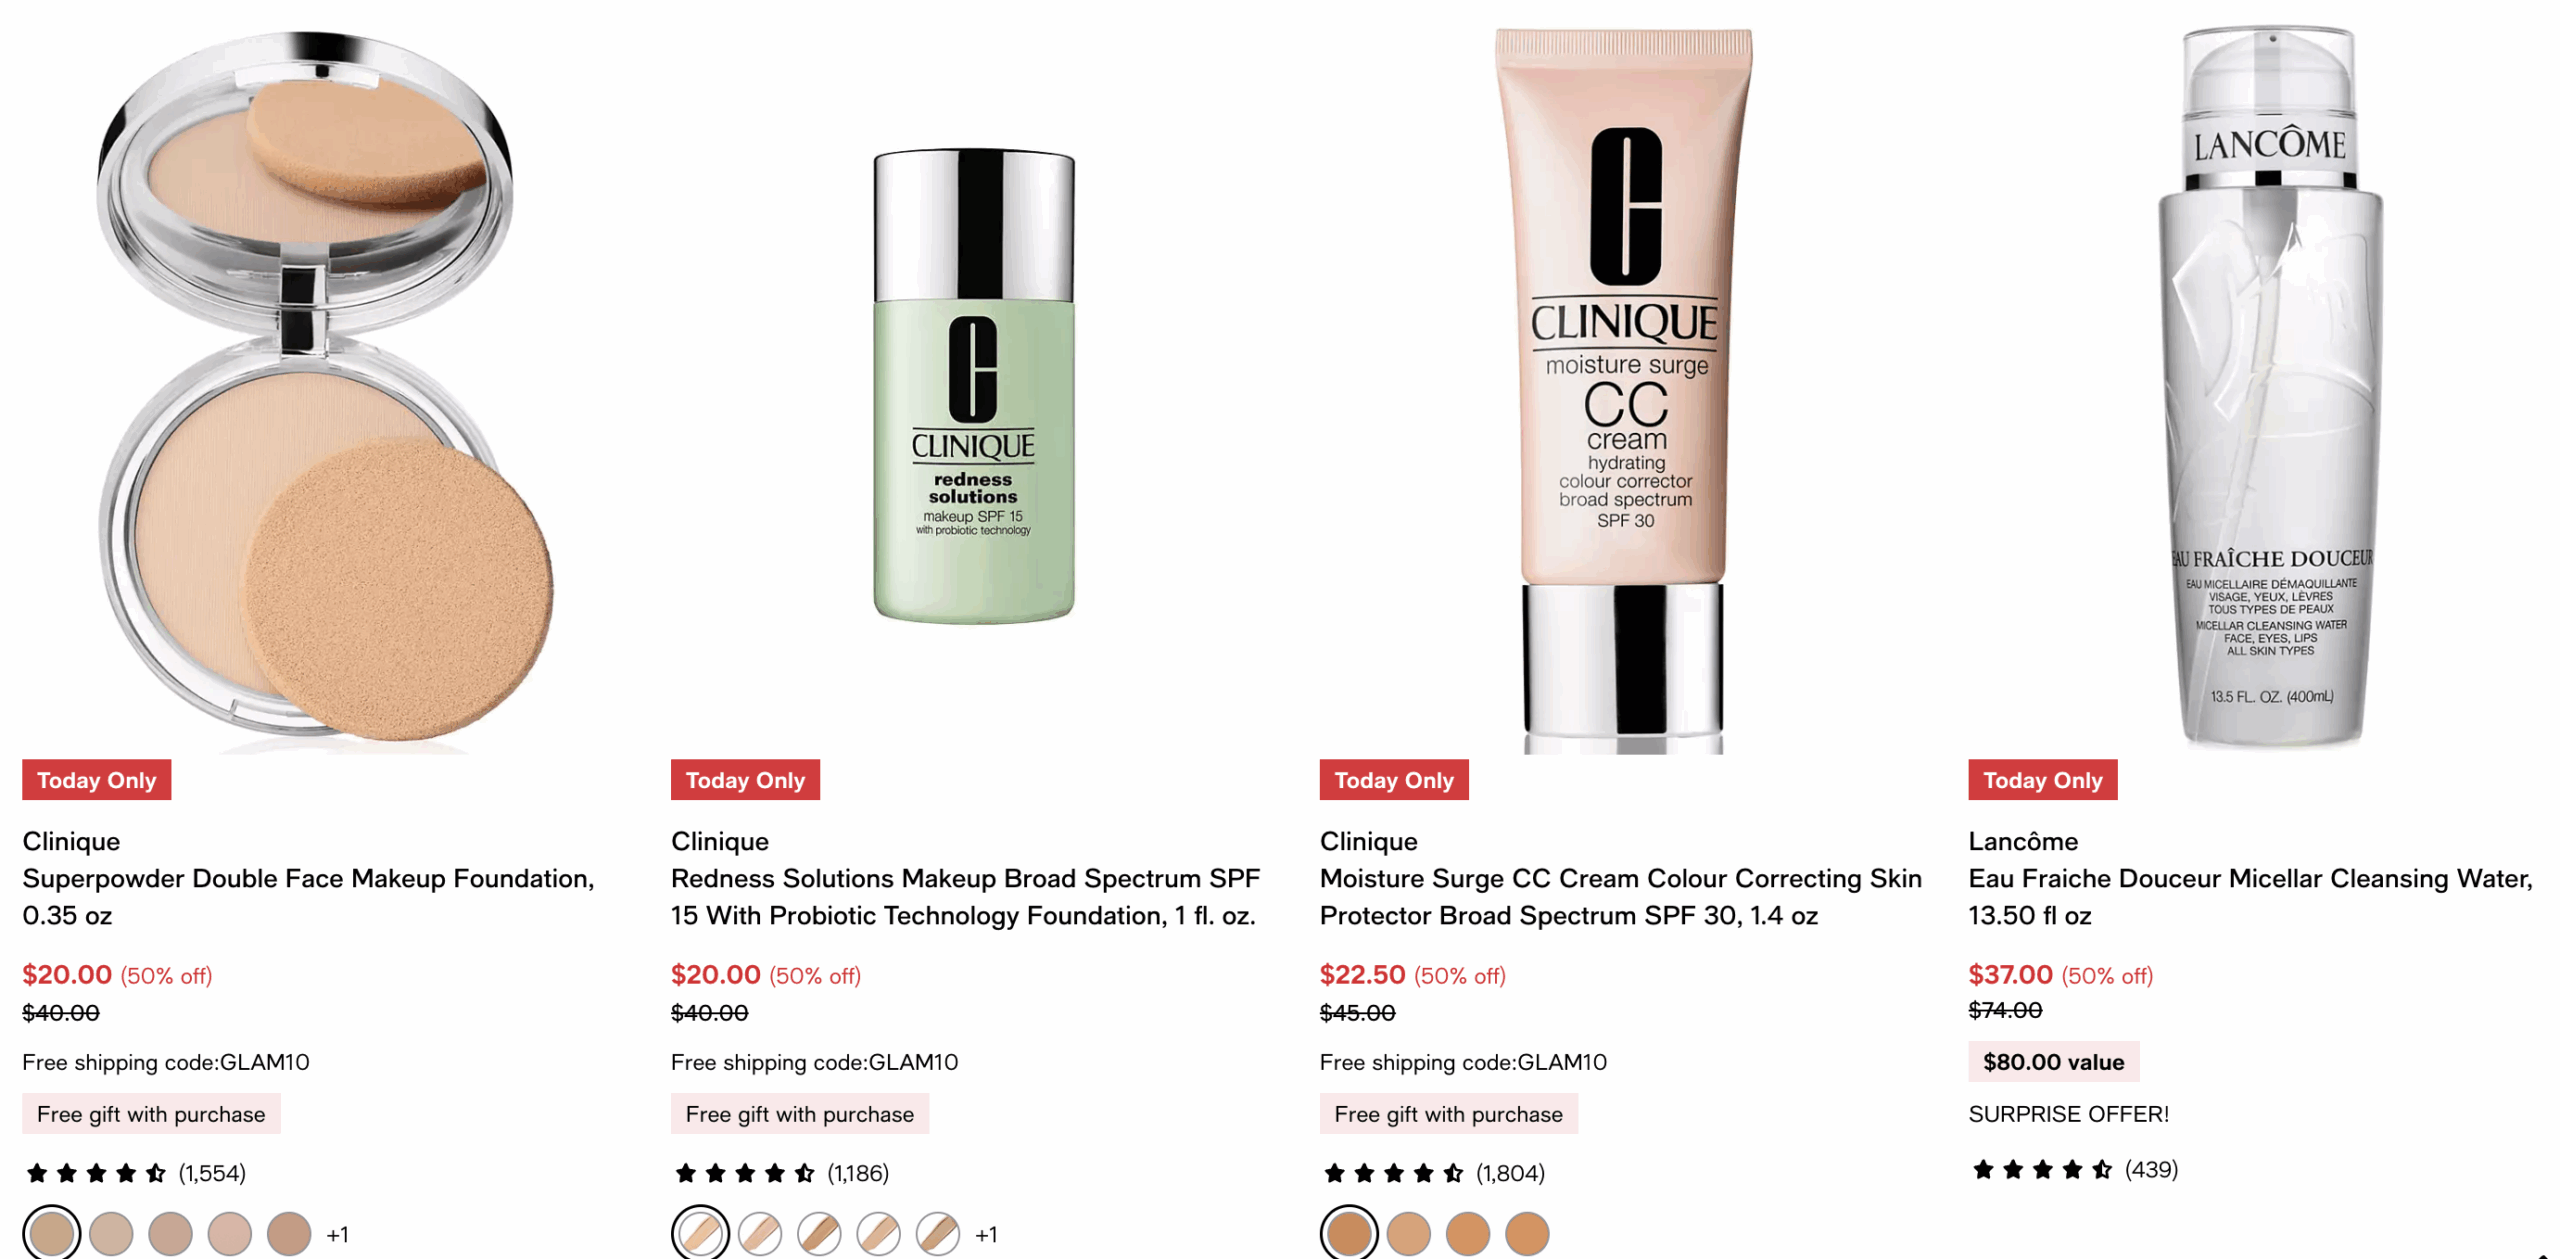Select the first Superpowder shade swatch
The image size is (2560, 1259).
click(x=51, y=1233)
